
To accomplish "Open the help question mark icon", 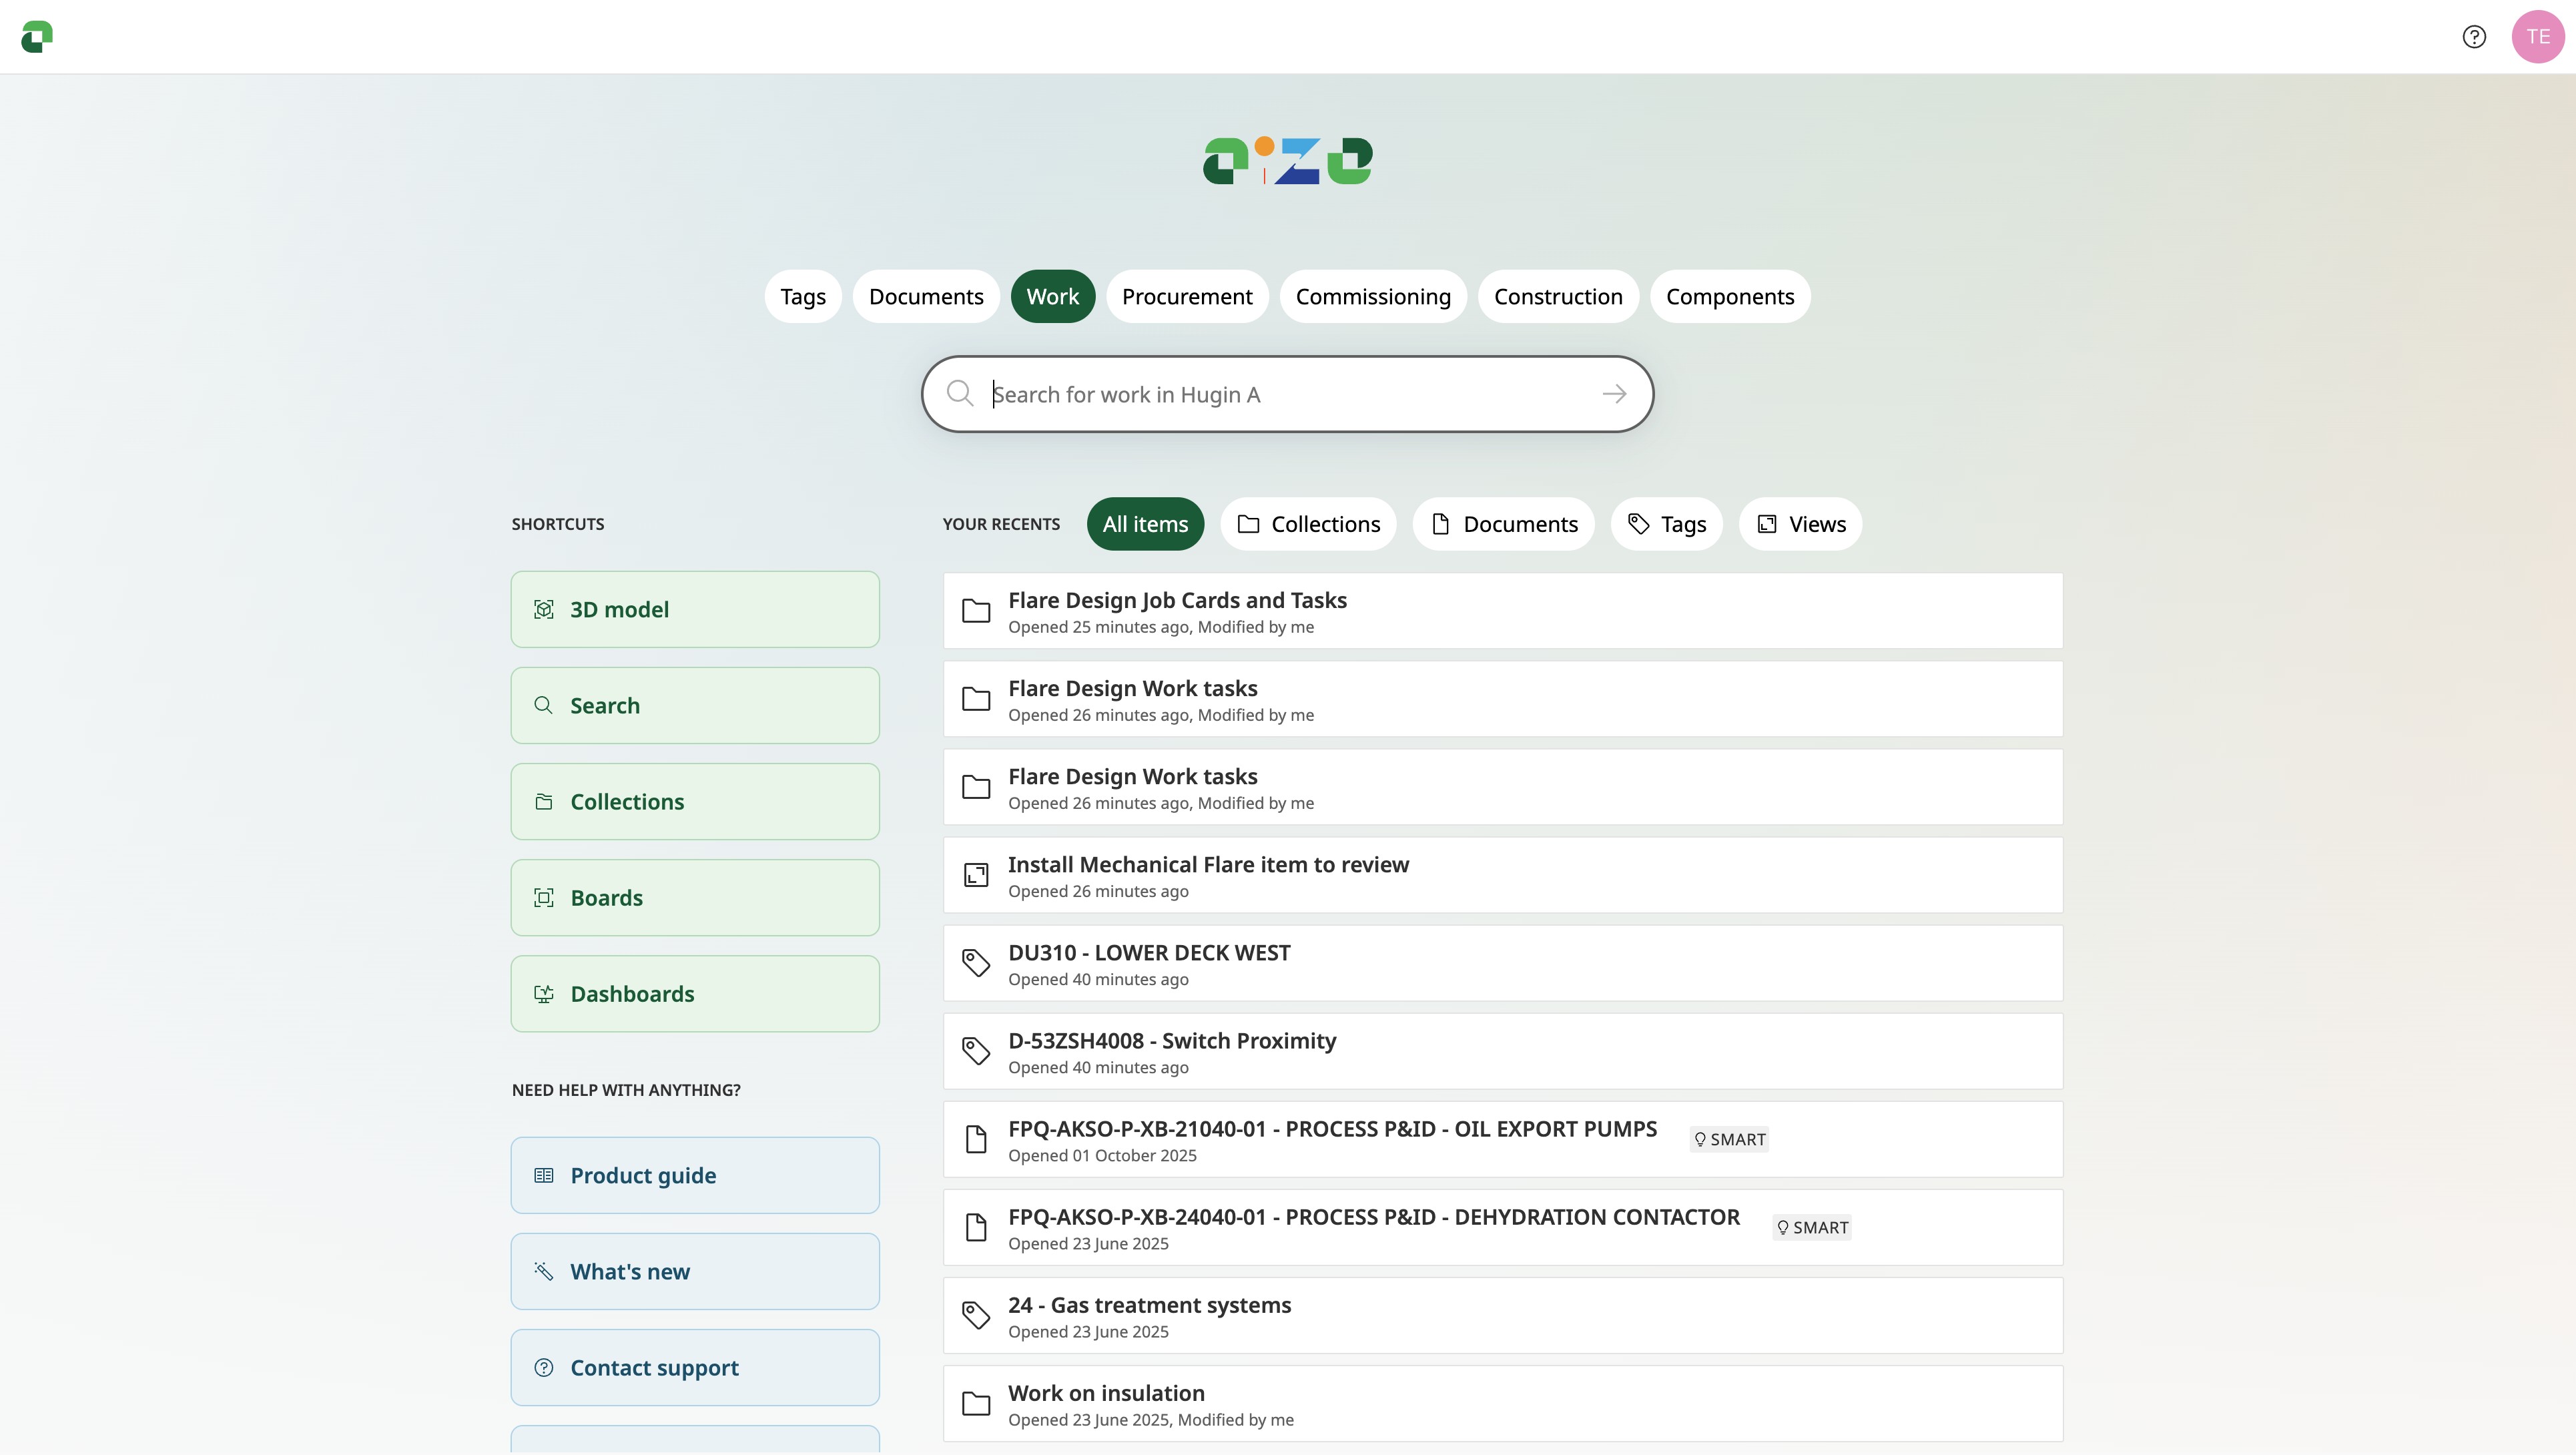I will 2473,37.
